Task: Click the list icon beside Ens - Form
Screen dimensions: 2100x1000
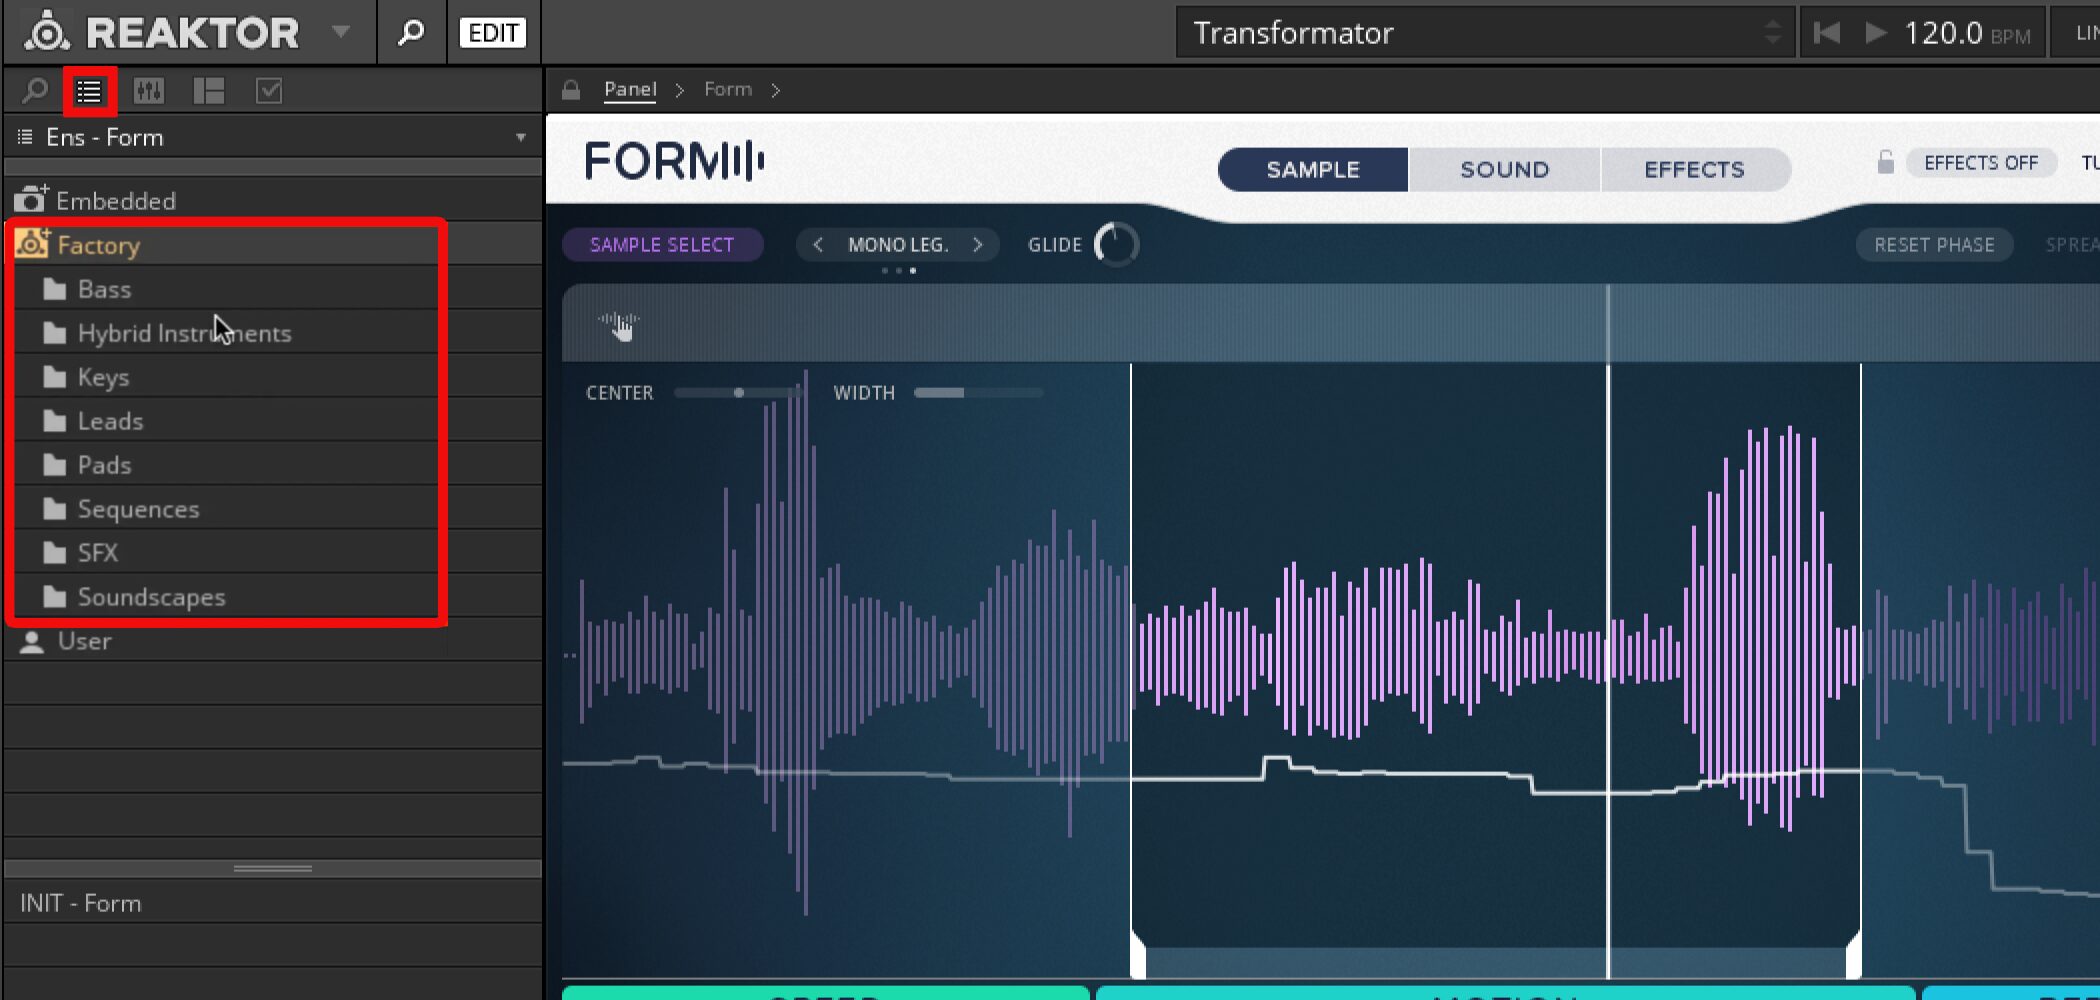Action: pyautogui.click(x=25, y=136)
